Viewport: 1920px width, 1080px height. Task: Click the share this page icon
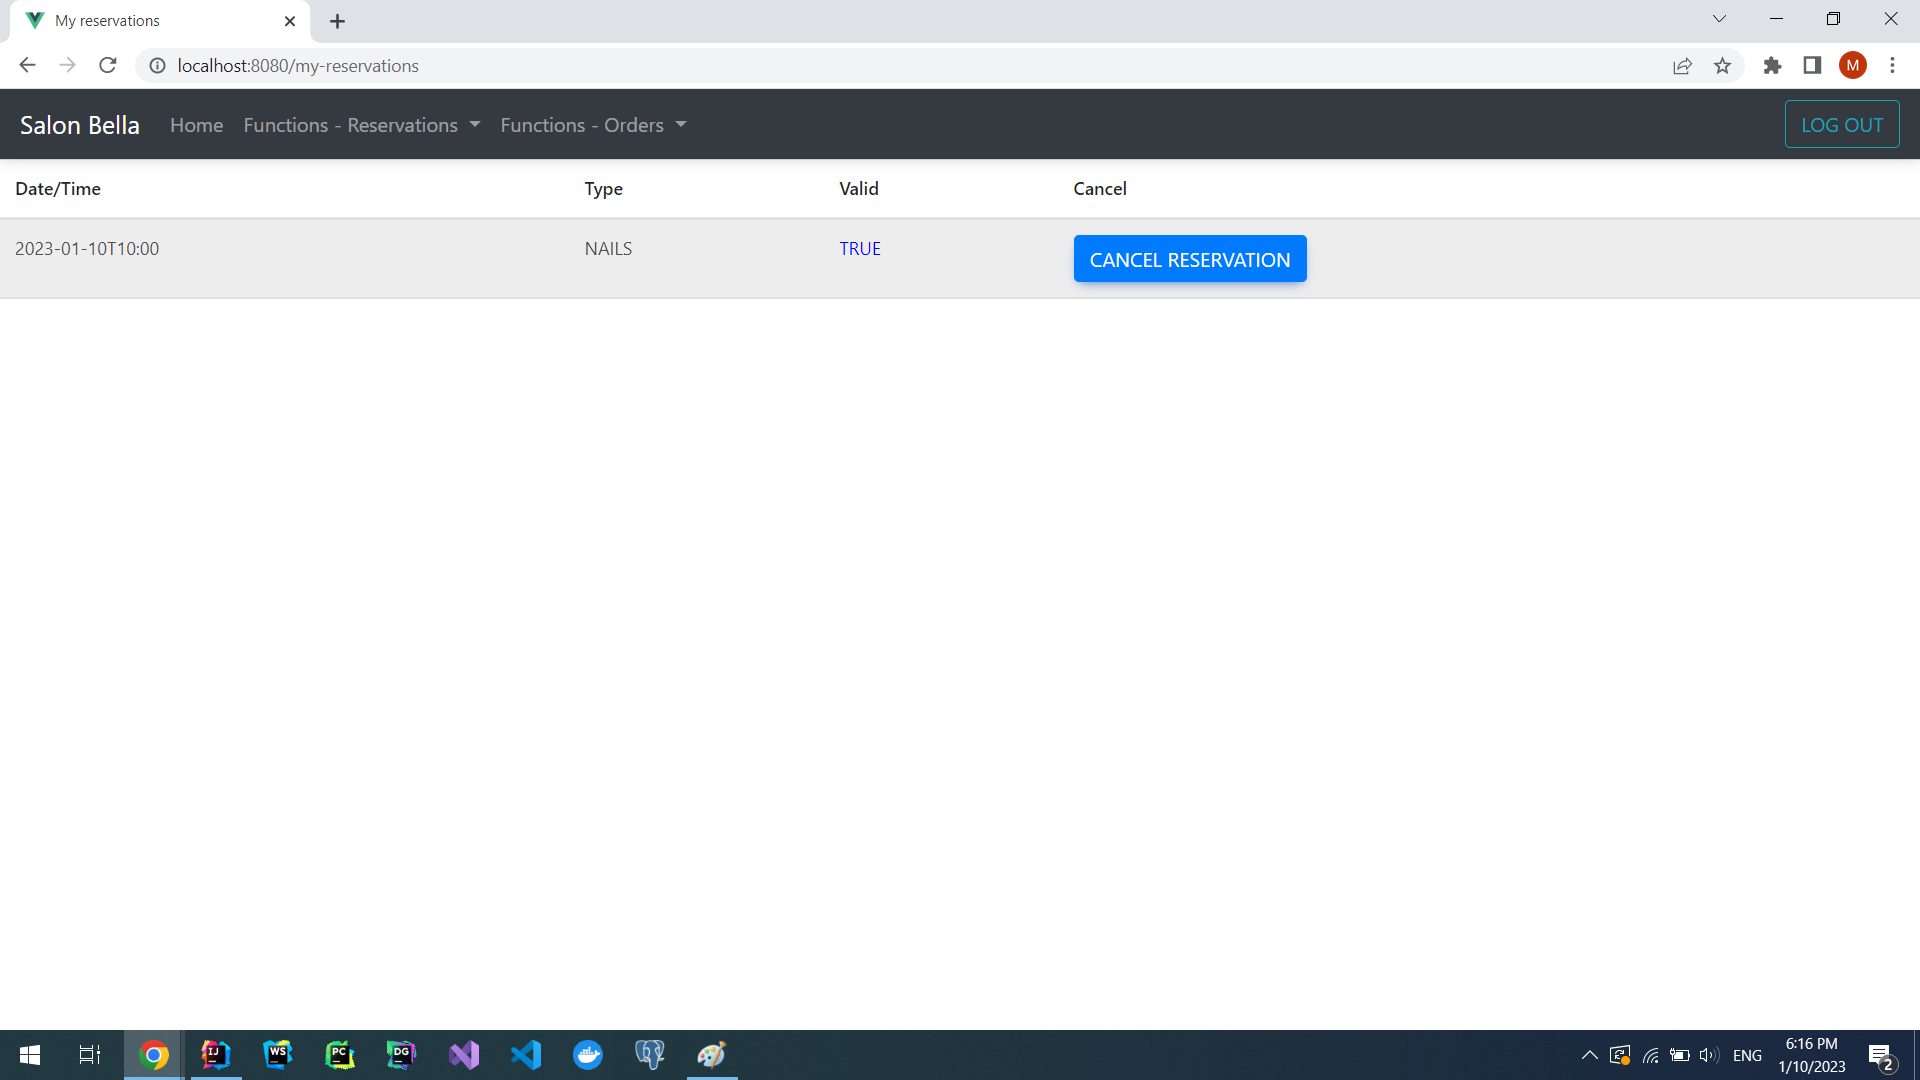point(1682,66)
